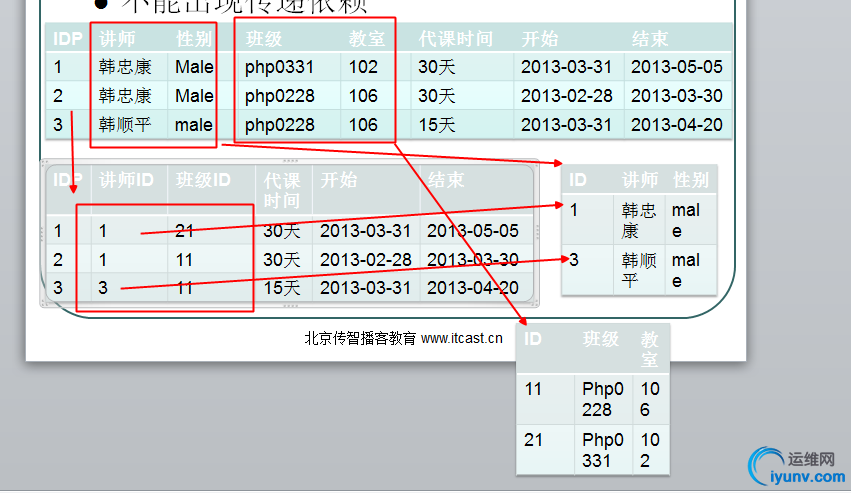Image resolution: width=851 pixels, height=493 pixels.
Task: Select the 结束 header in the 讲师ID table
Action: click(x=446, y=180)
